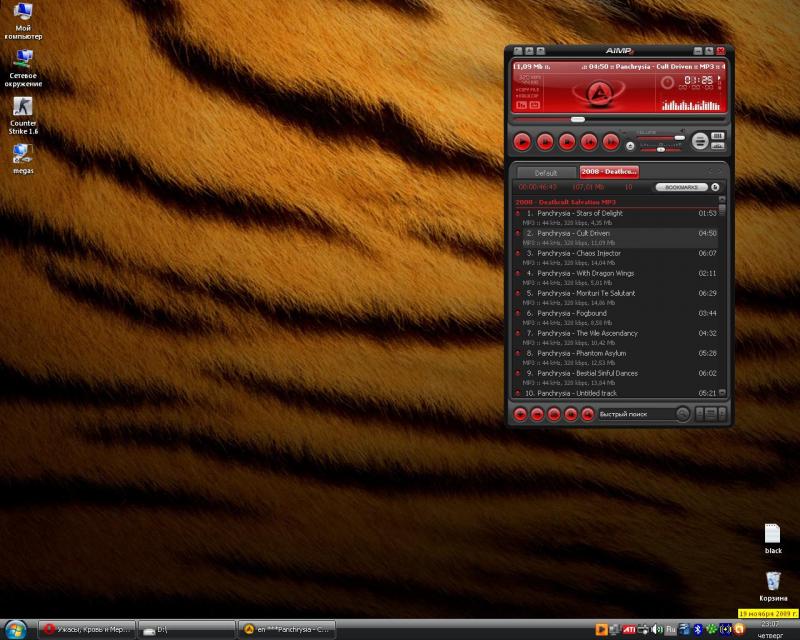
Task: Open the 'Корзина' recycle bin
Action: click(x=773, y=586)
